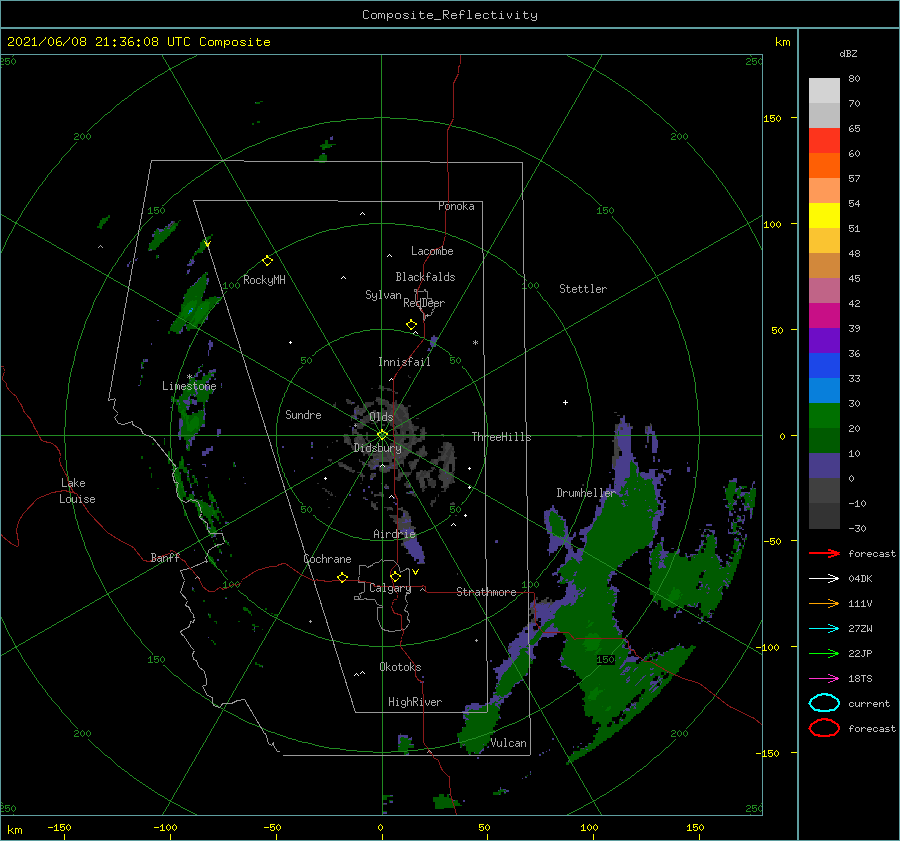
Task: Click the Cochrane label
Action: point(327,559)
